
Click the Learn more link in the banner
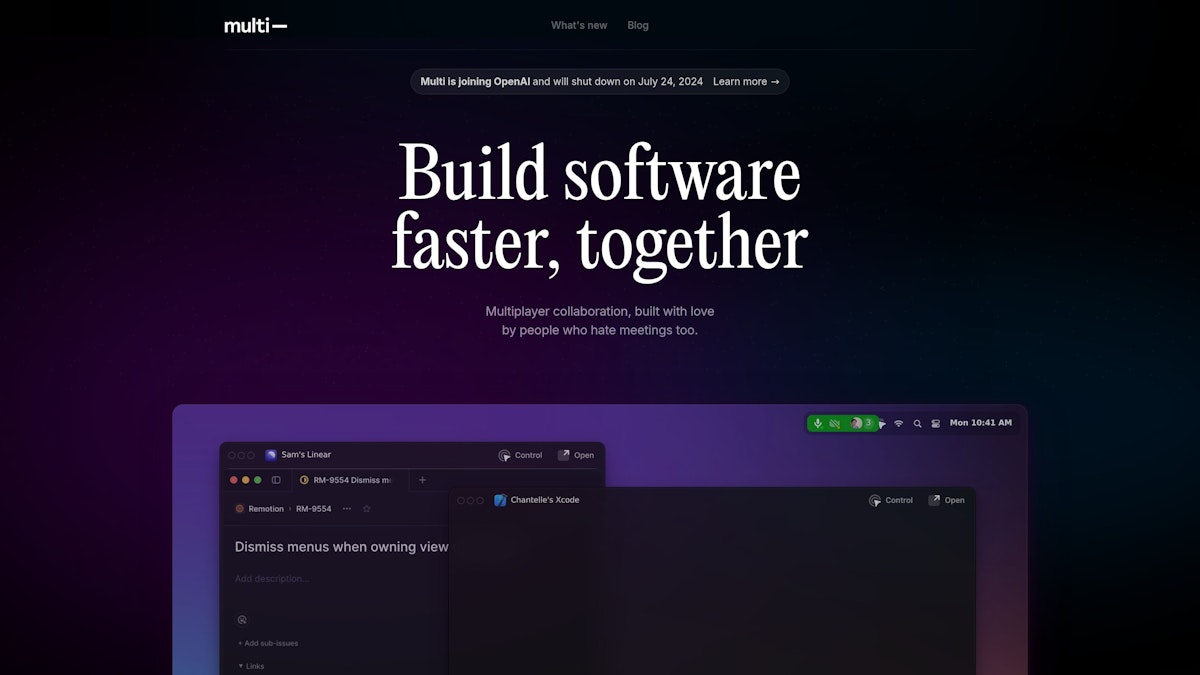746,82
